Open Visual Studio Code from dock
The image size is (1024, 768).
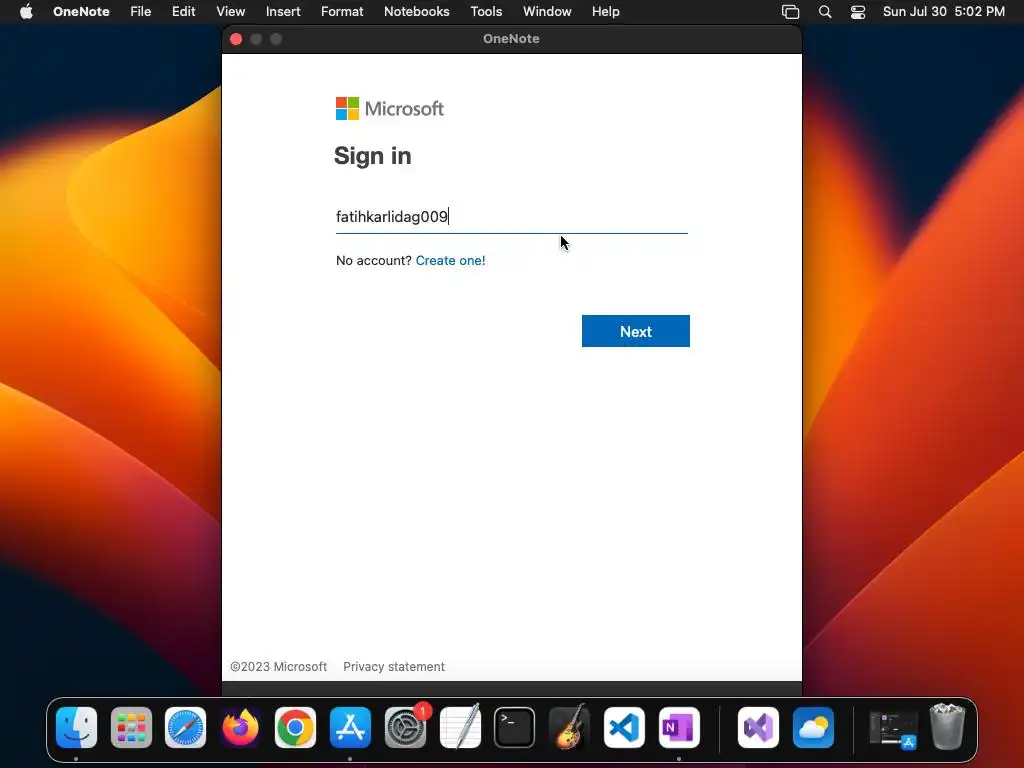pyautogui.click(x=624, y=728)
